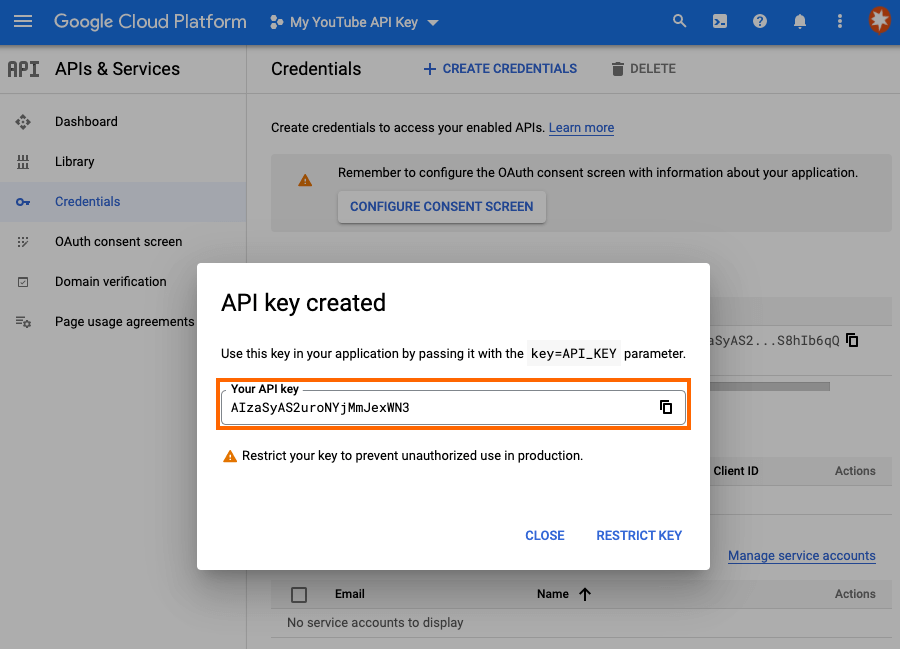The height and width of the screenshot is (649, 900).
Task: Click the Credentials page heading
Action: [x=316, y=69]
